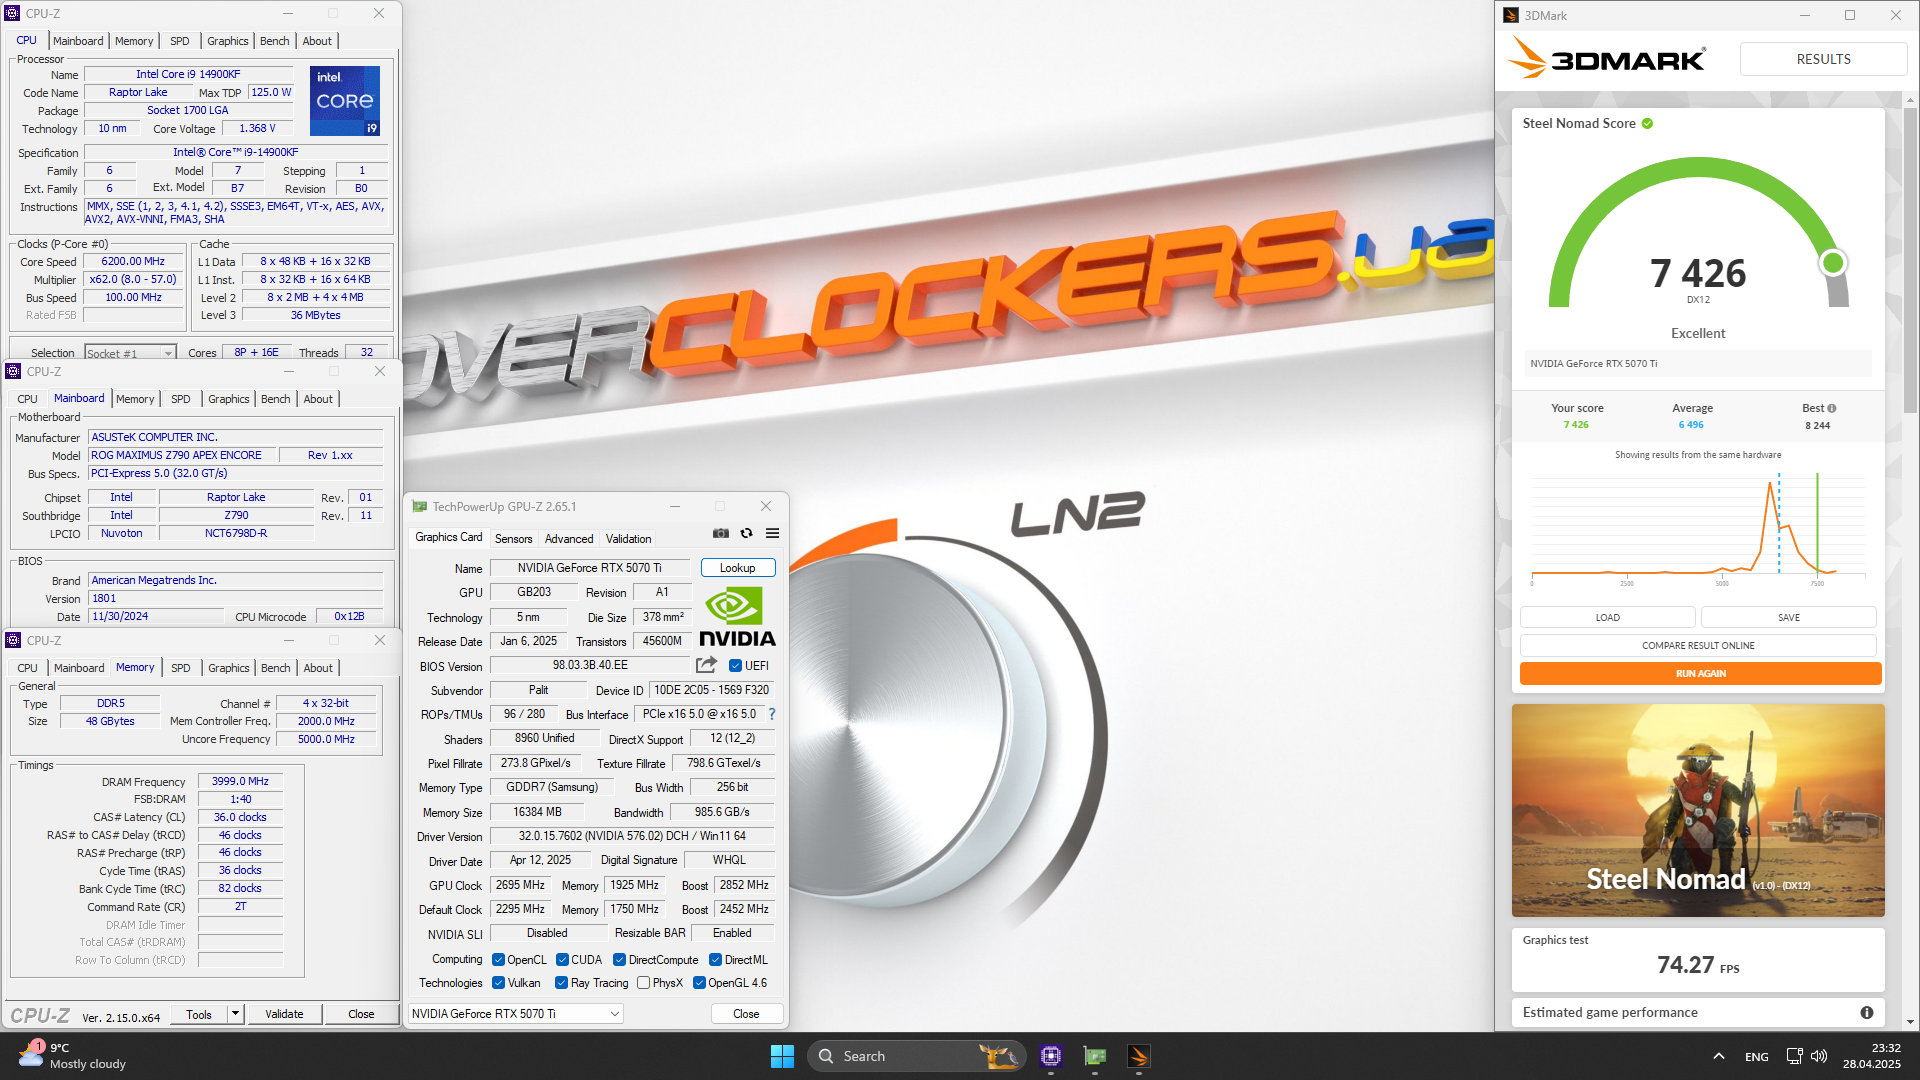
Task: Click the green score gauge indicator knob
Action: (1833, 263)
